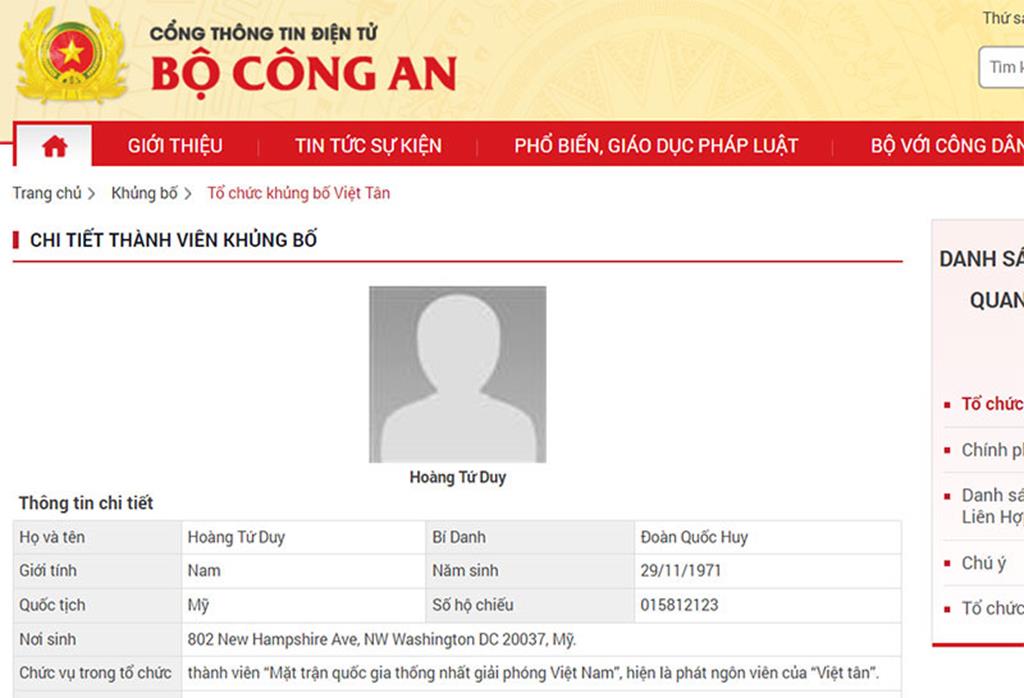1024x698 pixels.
Task: Click the Nơi sinh label cell
Action: [x=97, y=639]
